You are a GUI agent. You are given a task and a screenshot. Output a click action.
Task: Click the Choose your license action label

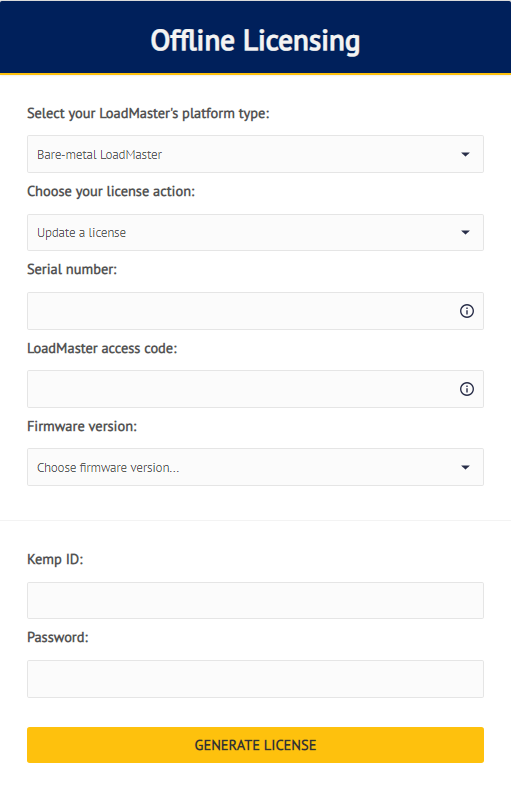point(111,192)
